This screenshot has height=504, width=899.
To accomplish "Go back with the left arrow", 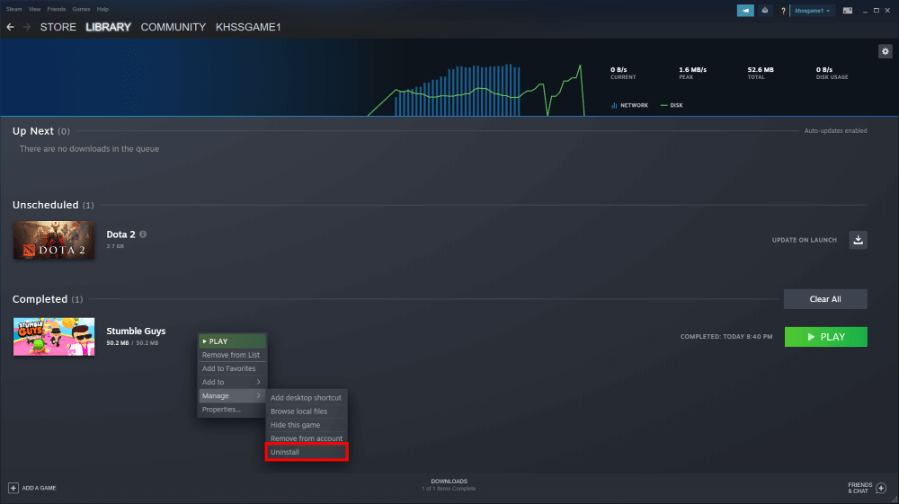I will [x=10, y=27].
